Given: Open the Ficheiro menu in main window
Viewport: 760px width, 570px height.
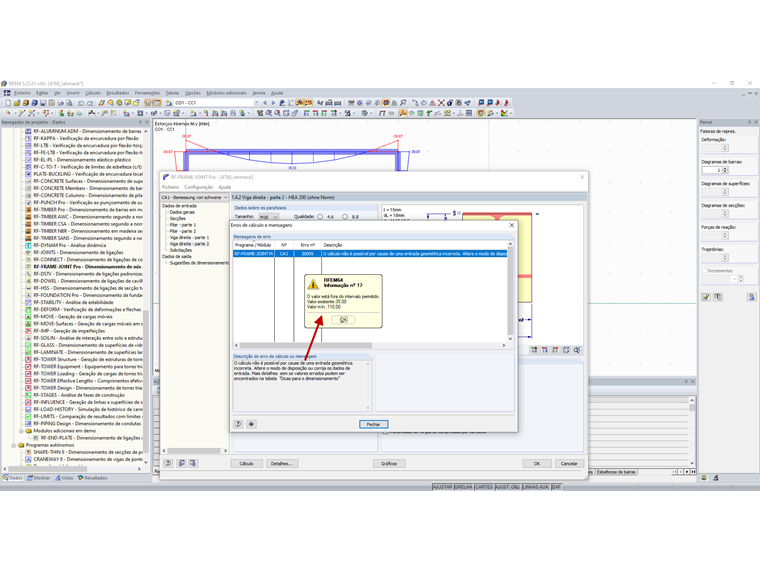Looking at the screenshot, I should point(22,93).
